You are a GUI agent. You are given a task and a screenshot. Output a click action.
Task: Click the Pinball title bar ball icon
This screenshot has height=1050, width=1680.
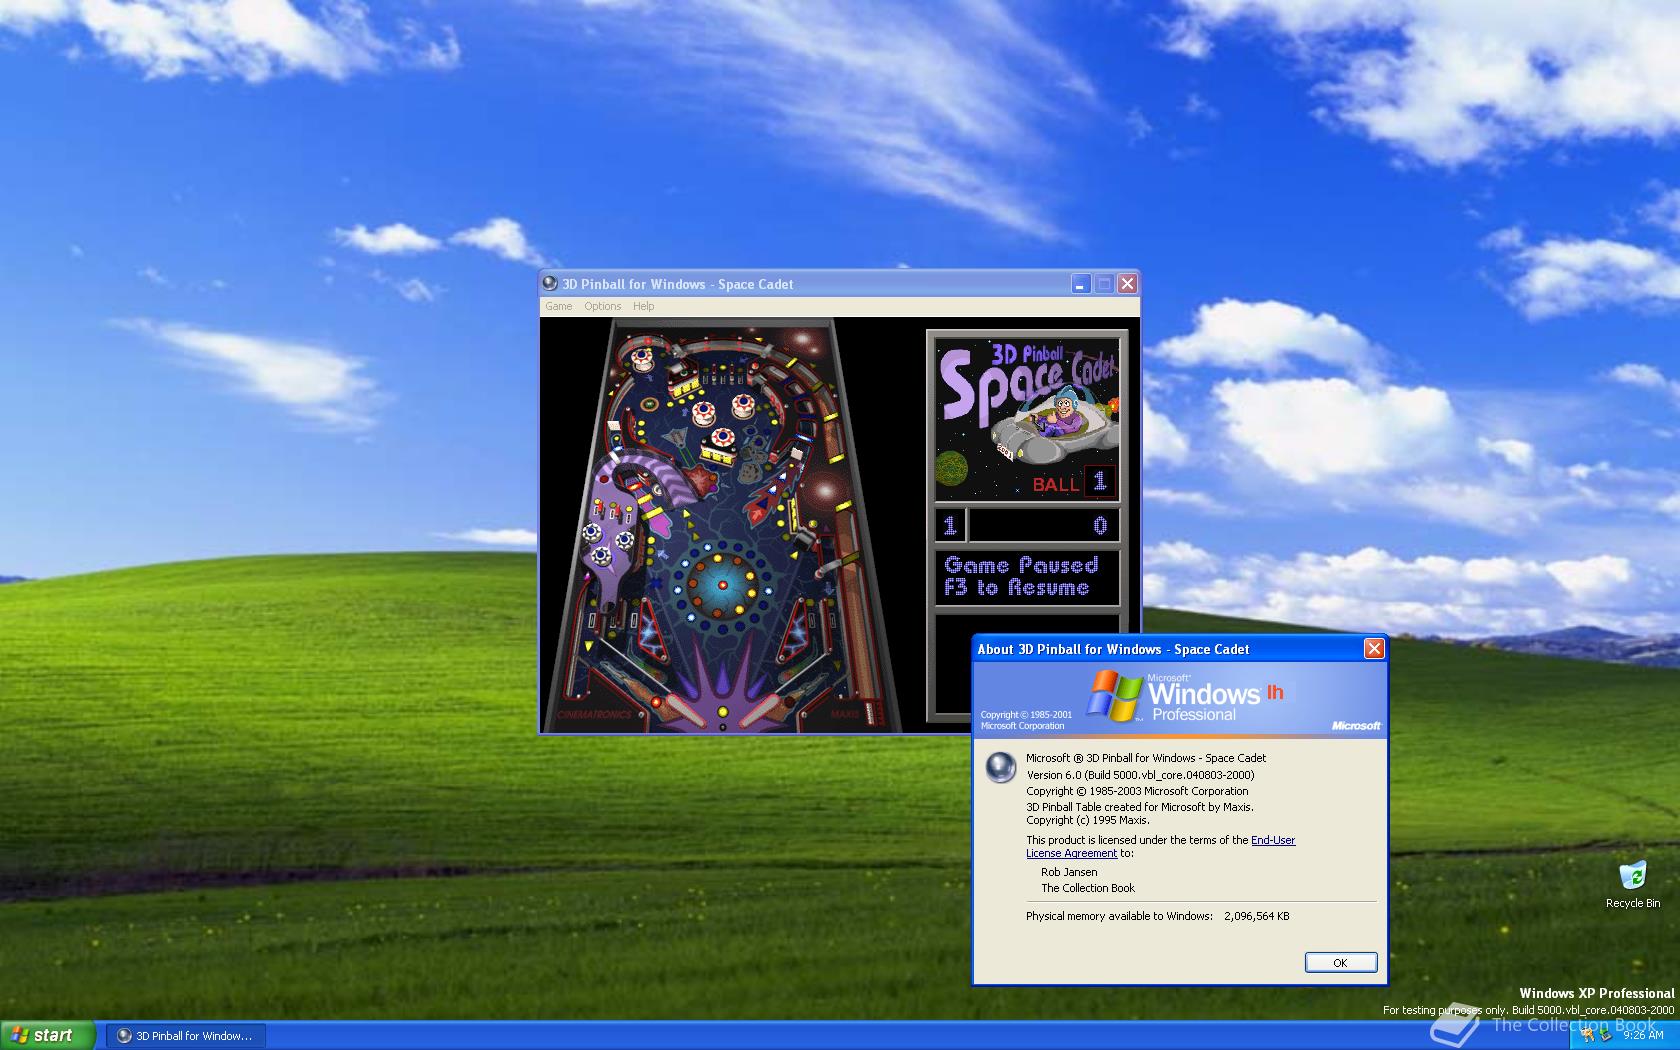tap(550, 284)
